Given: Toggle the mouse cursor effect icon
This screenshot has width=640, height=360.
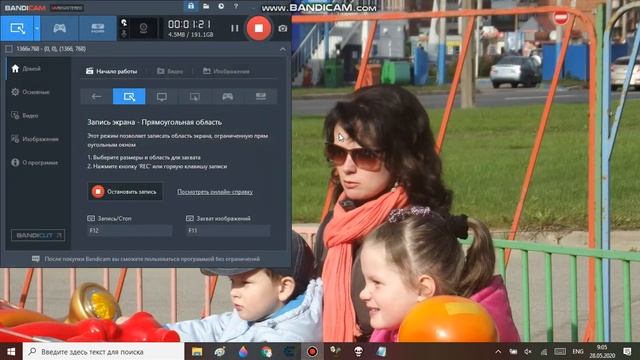Looking at the screenshot, I should [x=124, y=23].
